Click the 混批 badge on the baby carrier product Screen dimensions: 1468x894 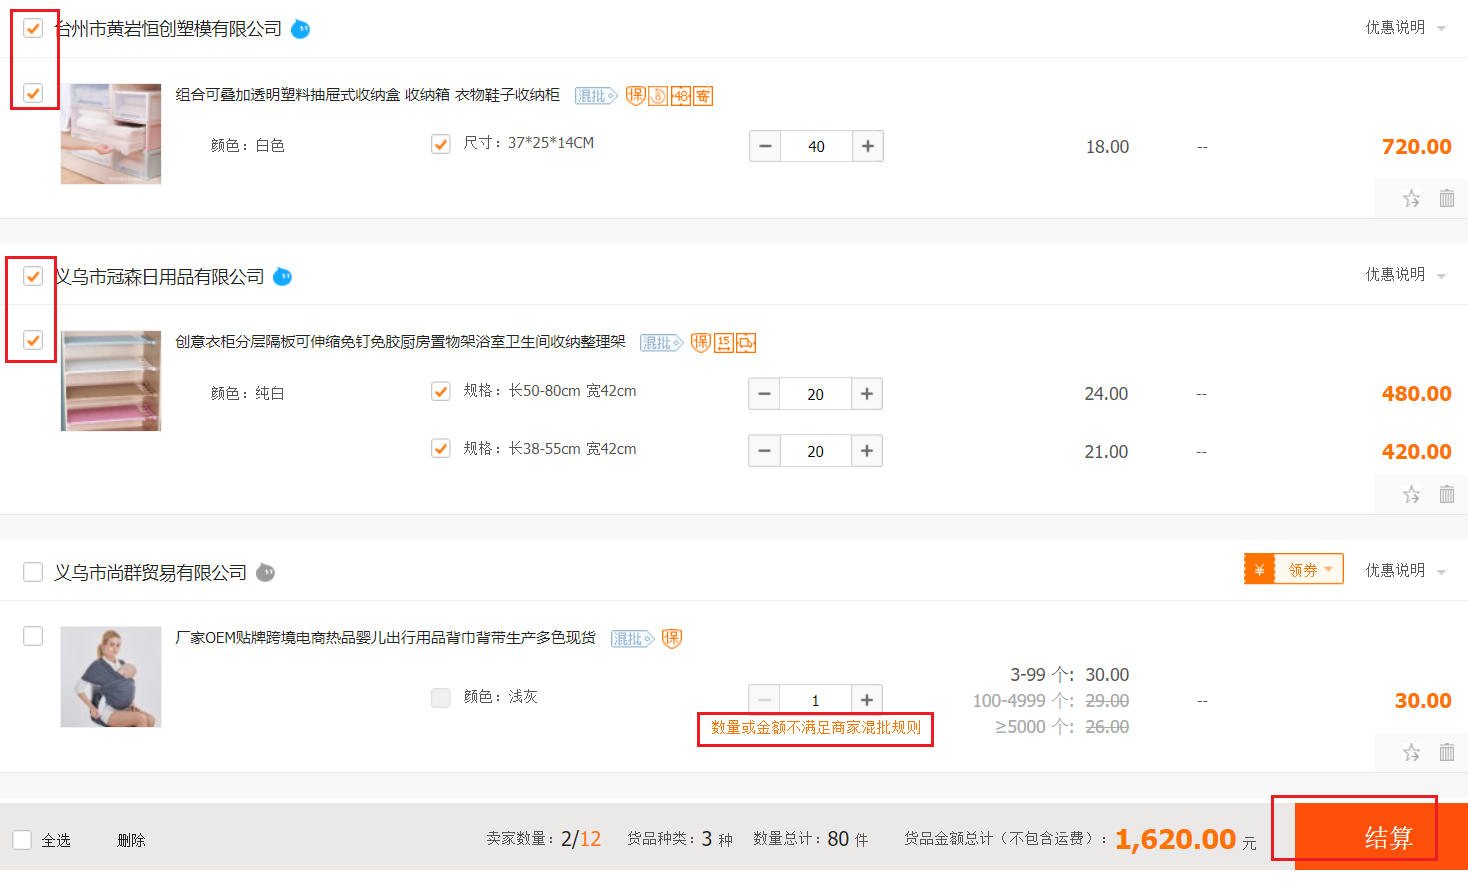click(632, 639)
